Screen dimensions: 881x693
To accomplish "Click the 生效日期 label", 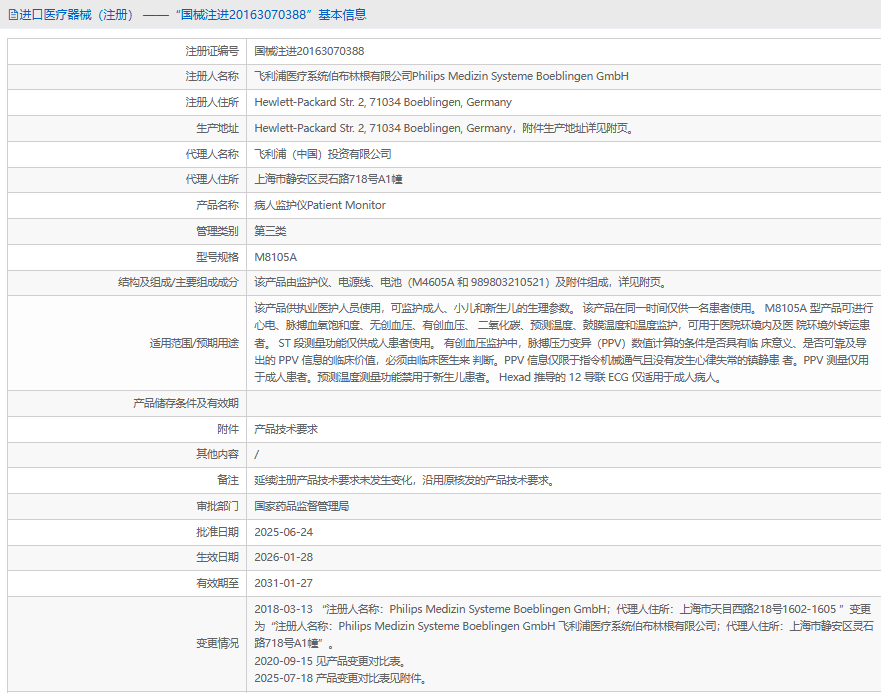I will coord(217,558).
